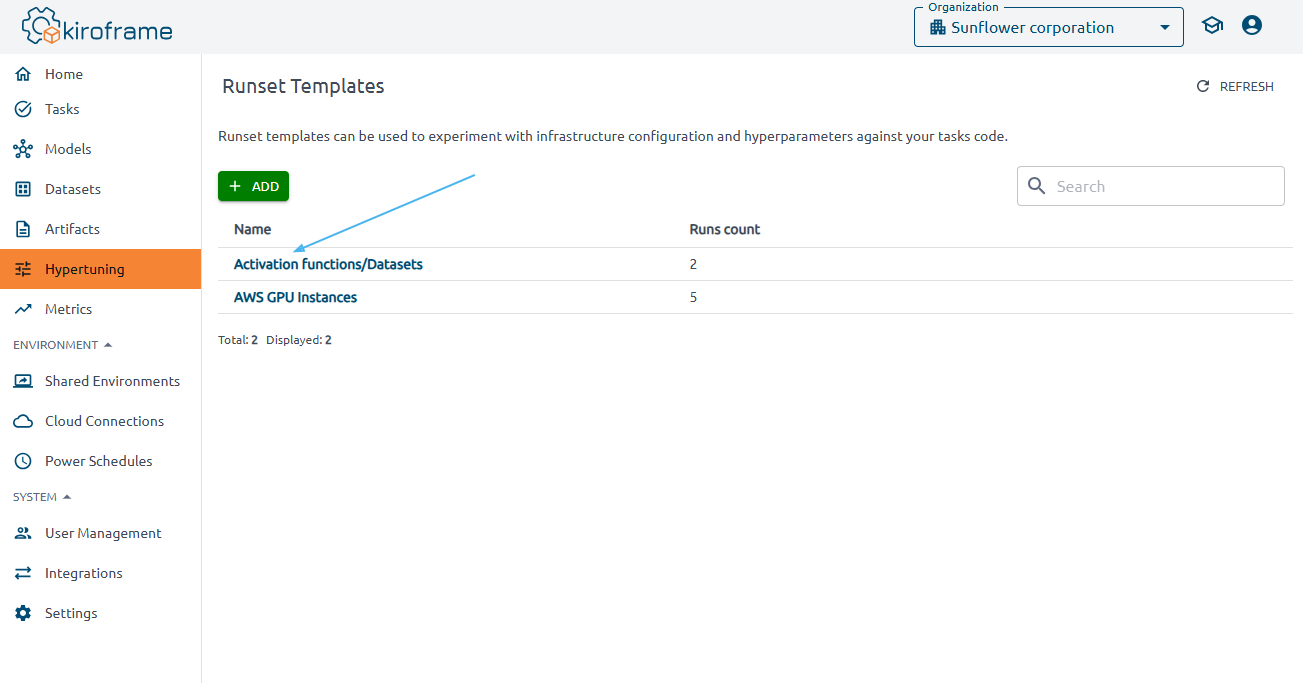This screenshot has height=683, width=1303.
Task: Click the Power Schedules clock icon
Action: pos(23,461)
